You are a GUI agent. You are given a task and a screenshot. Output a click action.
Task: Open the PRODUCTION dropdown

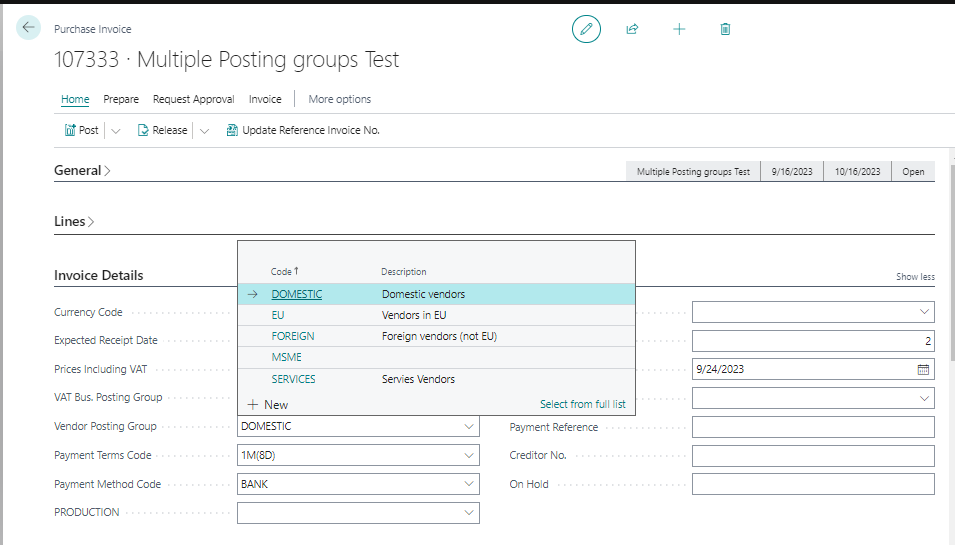coord(469,513)
